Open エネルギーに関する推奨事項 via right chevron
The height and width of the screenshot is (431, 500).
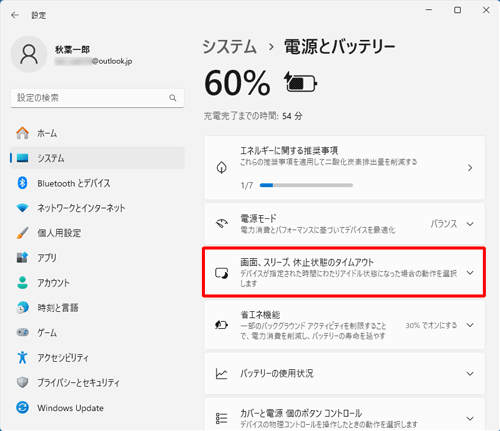470,168
